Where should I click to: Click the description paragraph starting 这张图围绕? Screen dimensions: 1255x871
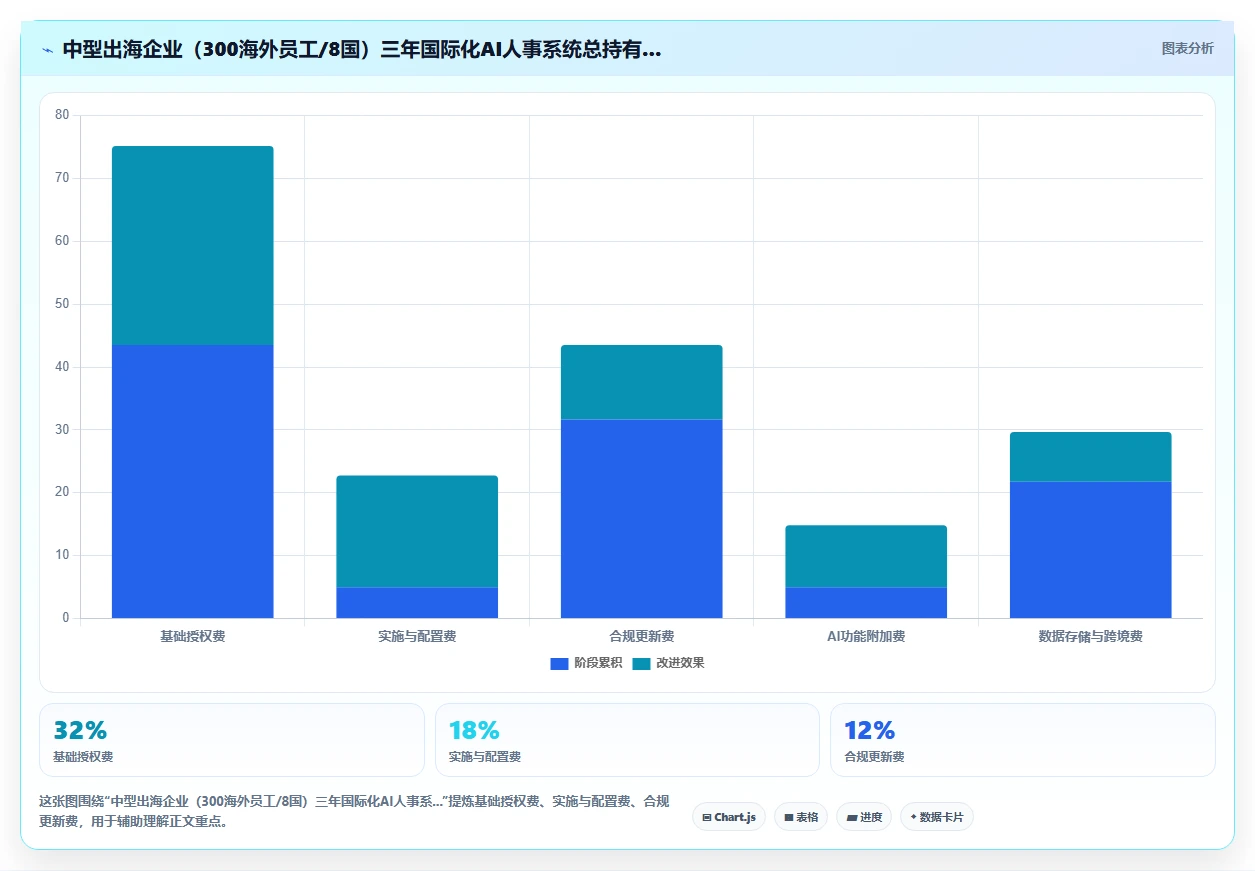[x=354, y=811]
